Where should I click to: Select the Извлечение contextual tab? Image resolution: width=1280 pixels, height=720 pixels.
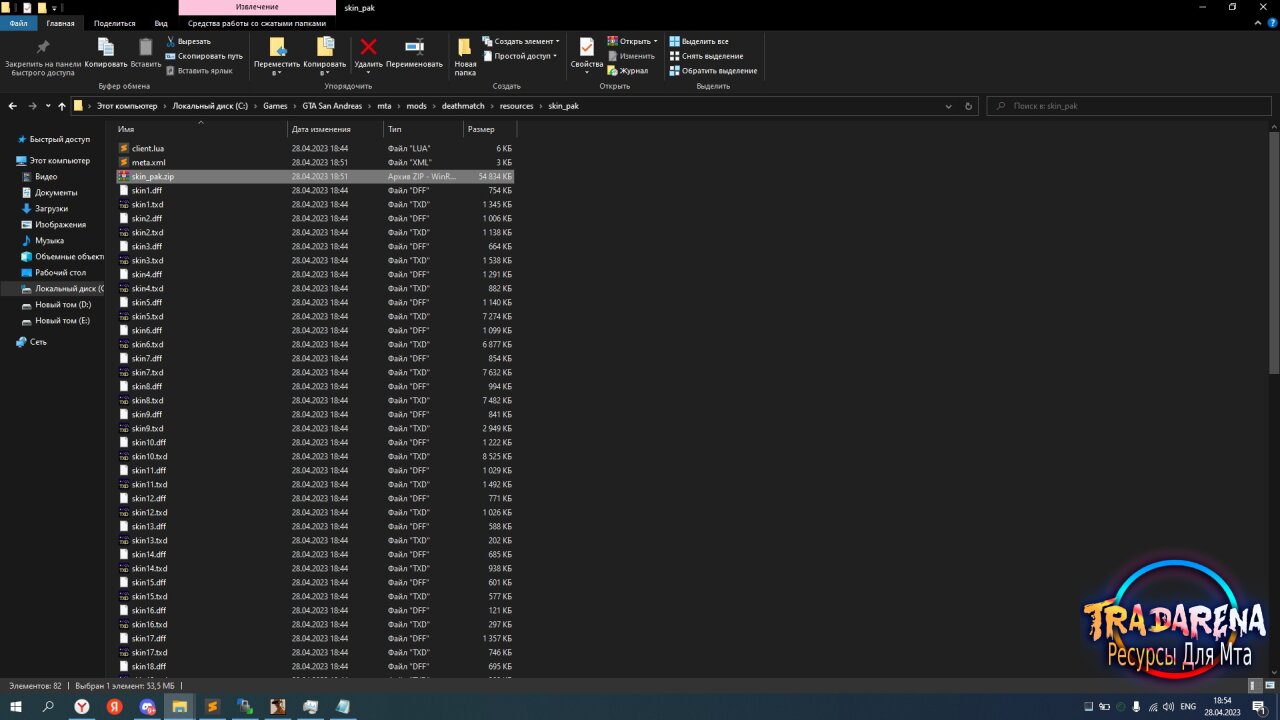[x=257, y=7]
